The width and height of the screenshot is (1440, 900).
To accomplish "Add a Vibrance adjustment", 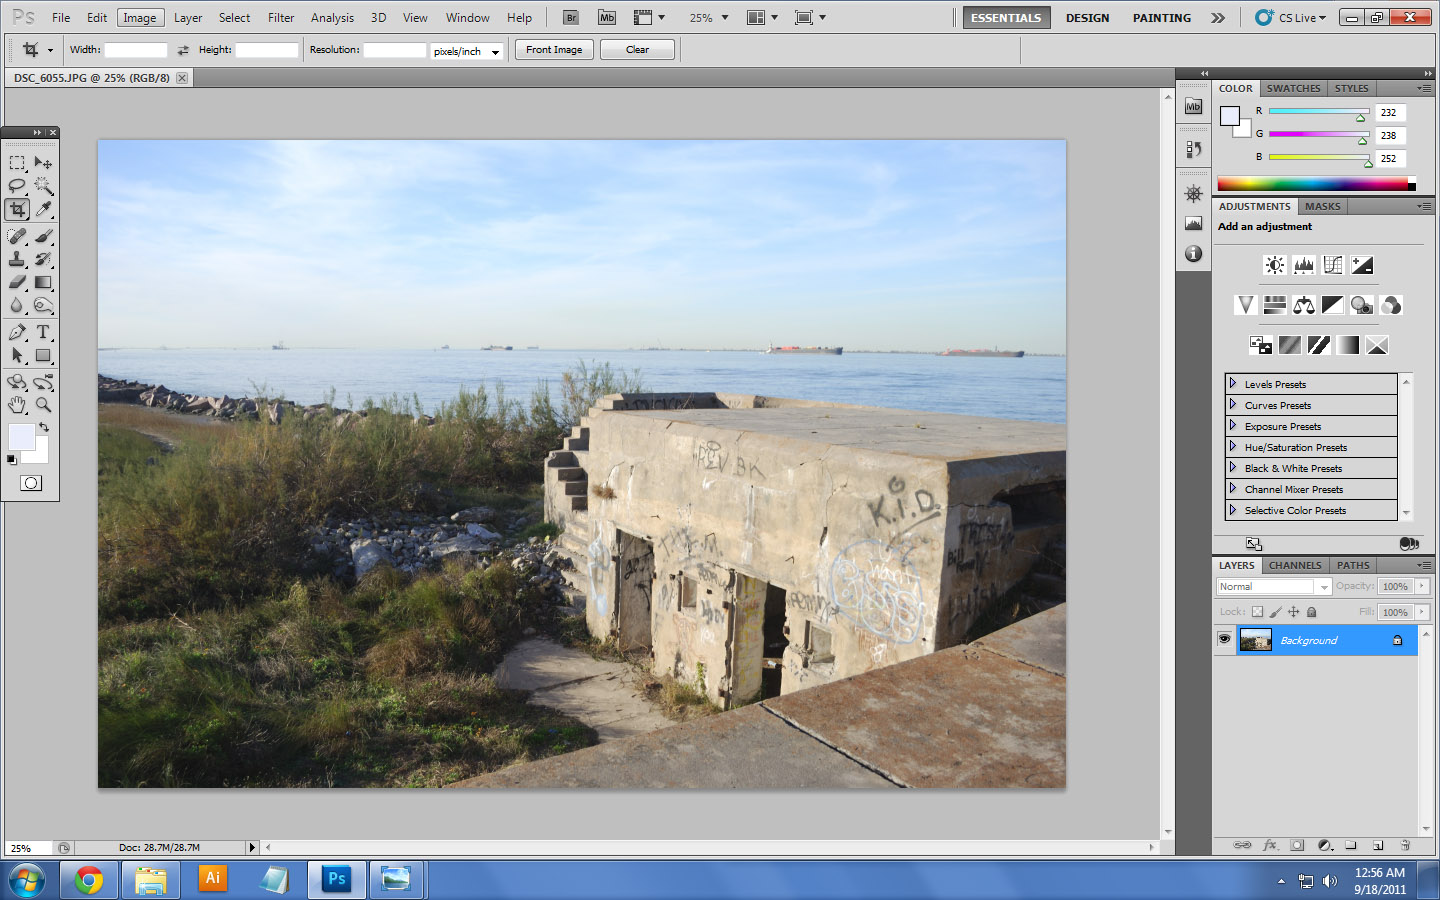I will 1245,305.
